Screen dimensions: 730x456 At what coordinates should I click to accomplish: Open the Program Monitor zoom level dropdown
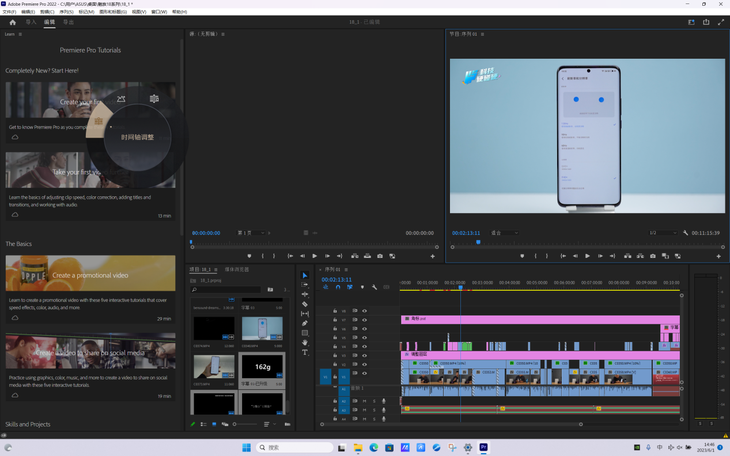point(504,233)
